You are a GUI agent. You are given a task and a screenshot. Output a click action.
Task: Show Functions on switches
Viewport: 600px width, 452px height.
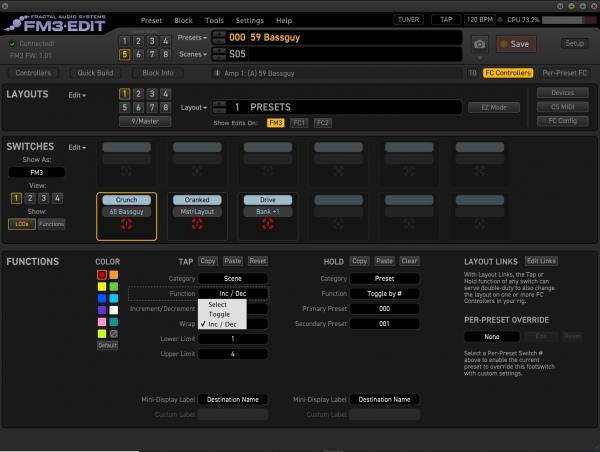pos(52,224)
